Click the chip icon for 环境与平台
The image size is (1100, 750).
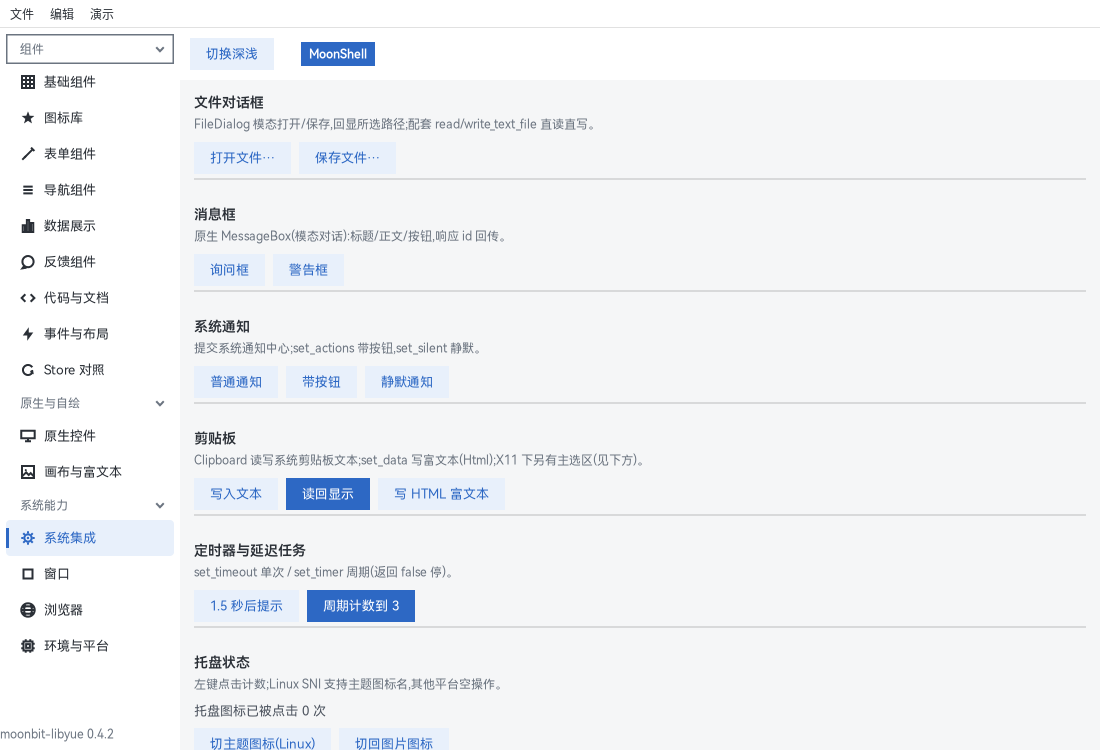click(27, 645)
